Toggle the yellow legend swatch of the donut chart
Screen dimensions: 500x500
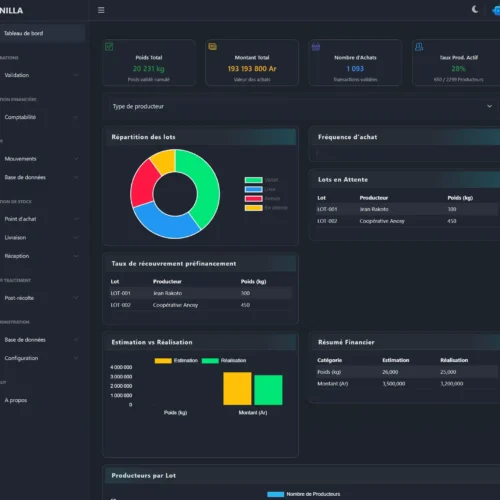(253, 208)
